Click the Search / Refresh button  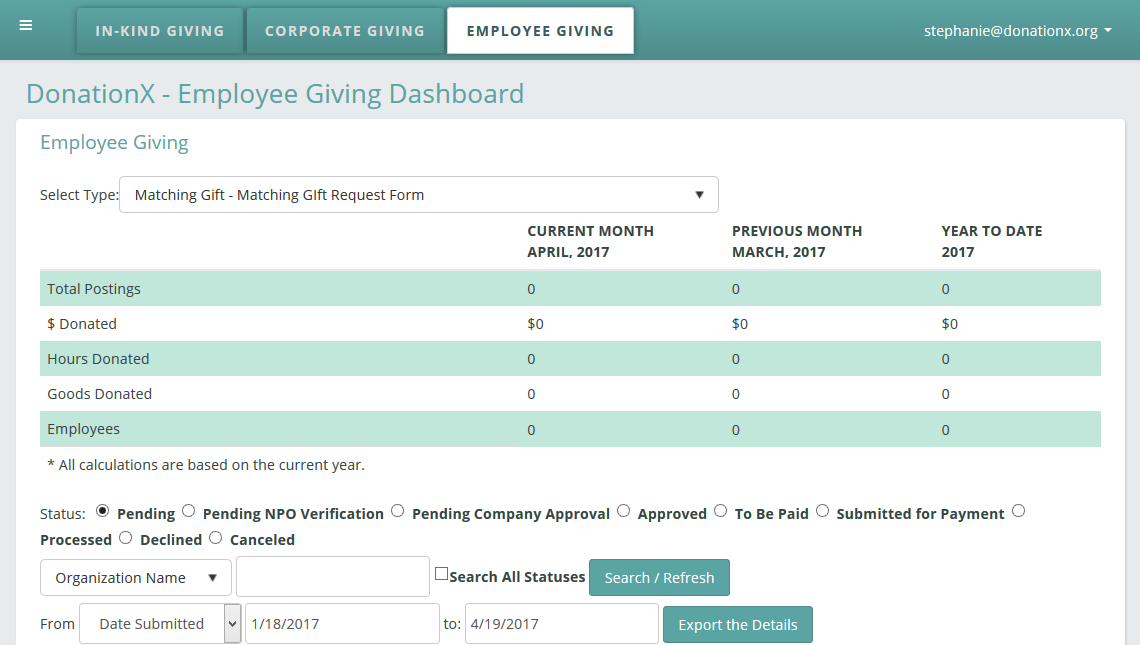(659, 577)
